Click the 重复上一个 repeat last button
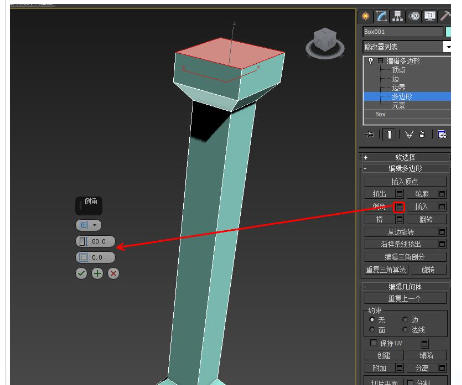 pos(405,298)
